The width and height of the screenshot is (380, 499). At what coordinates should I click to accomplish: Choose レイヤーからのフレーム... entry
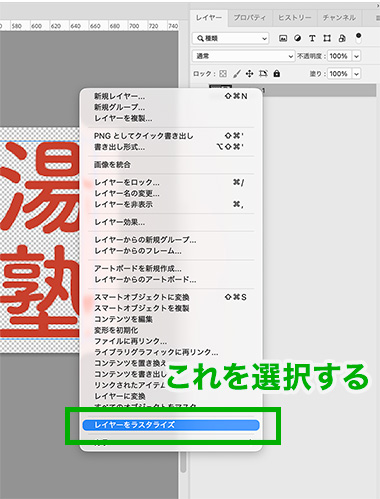click(170, 251)
